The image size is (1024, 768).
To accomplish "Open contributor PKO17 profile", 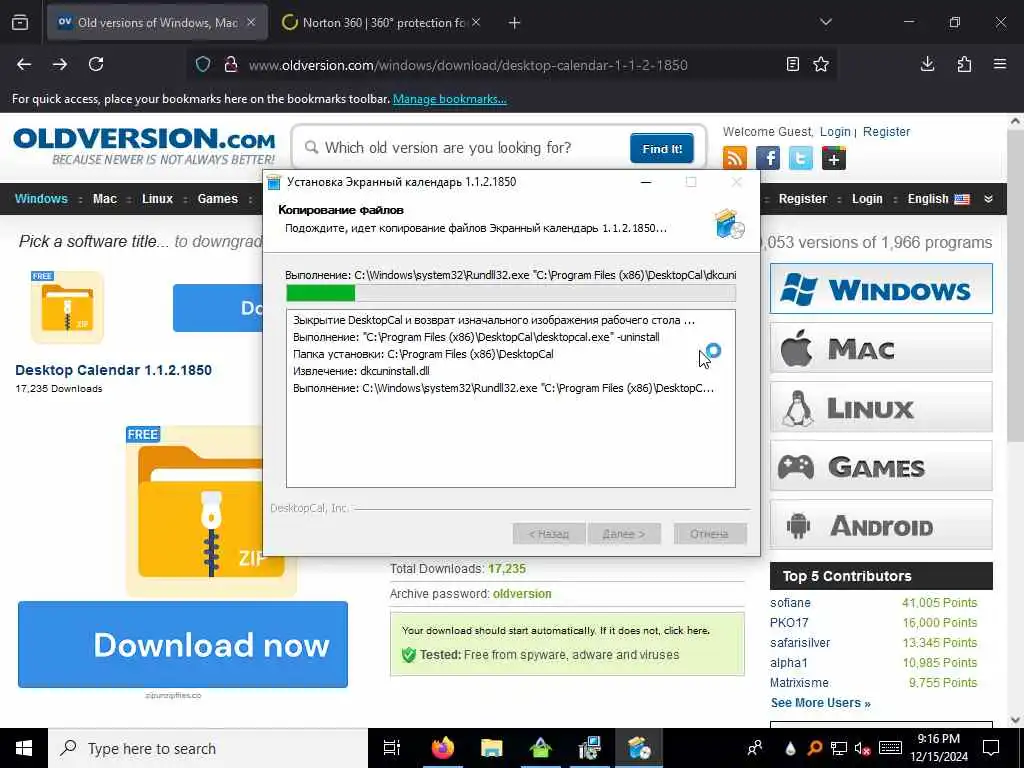I will click(x=789, y=622).
